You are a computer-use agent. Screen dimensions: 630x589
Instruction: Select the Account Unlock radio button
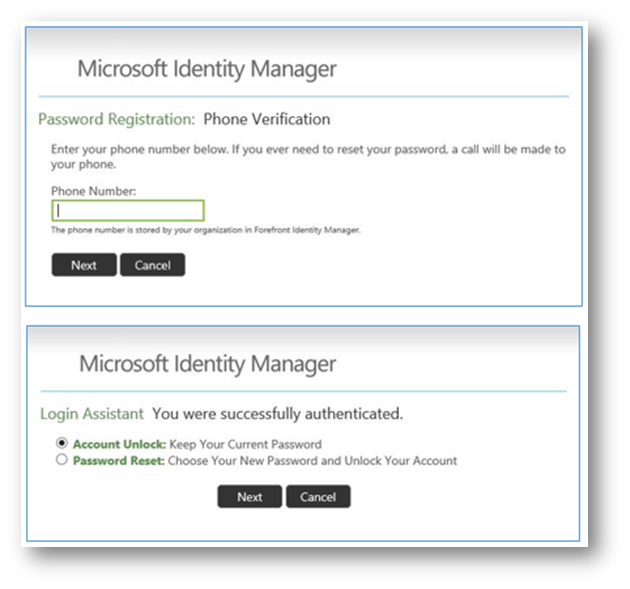(x=61, y=443)
